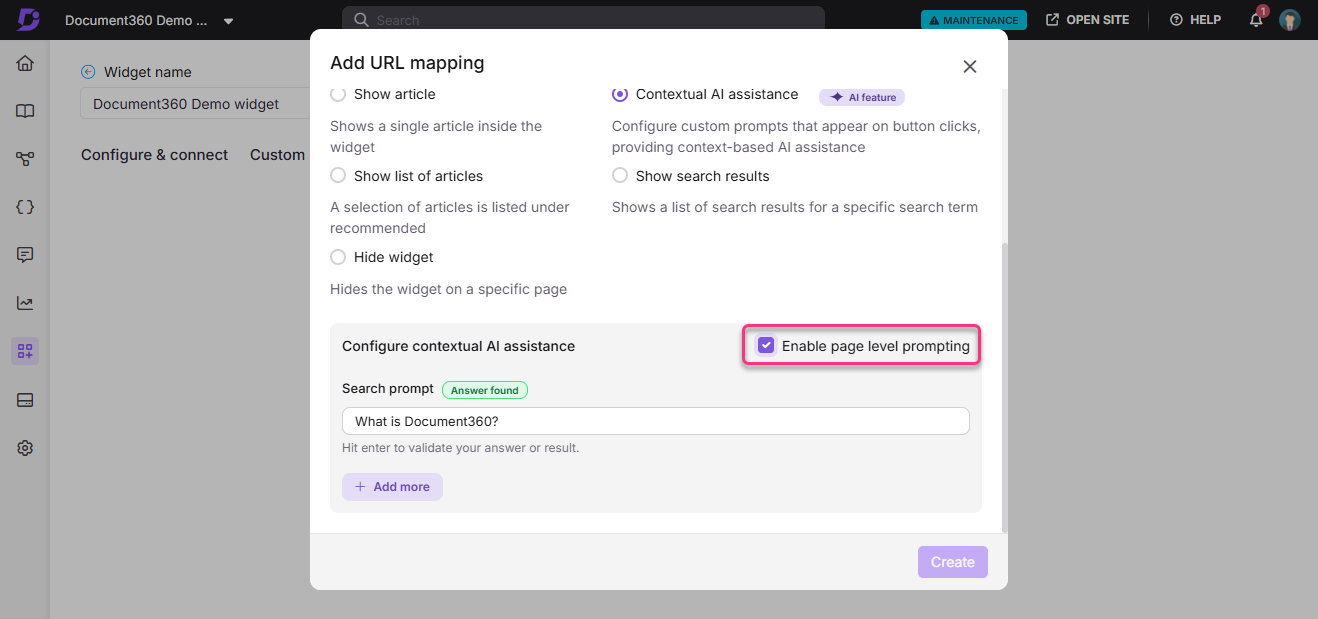This screenshot has width=1318, height=619.
Task: Open the Widgets icon in sidebar
Action: (x=25, y=351)
